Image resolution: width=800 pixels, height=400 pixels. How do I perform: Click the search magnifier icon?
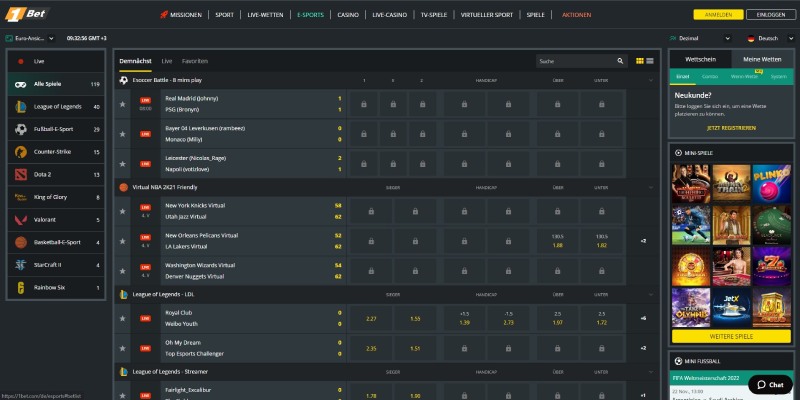(620, 61)
